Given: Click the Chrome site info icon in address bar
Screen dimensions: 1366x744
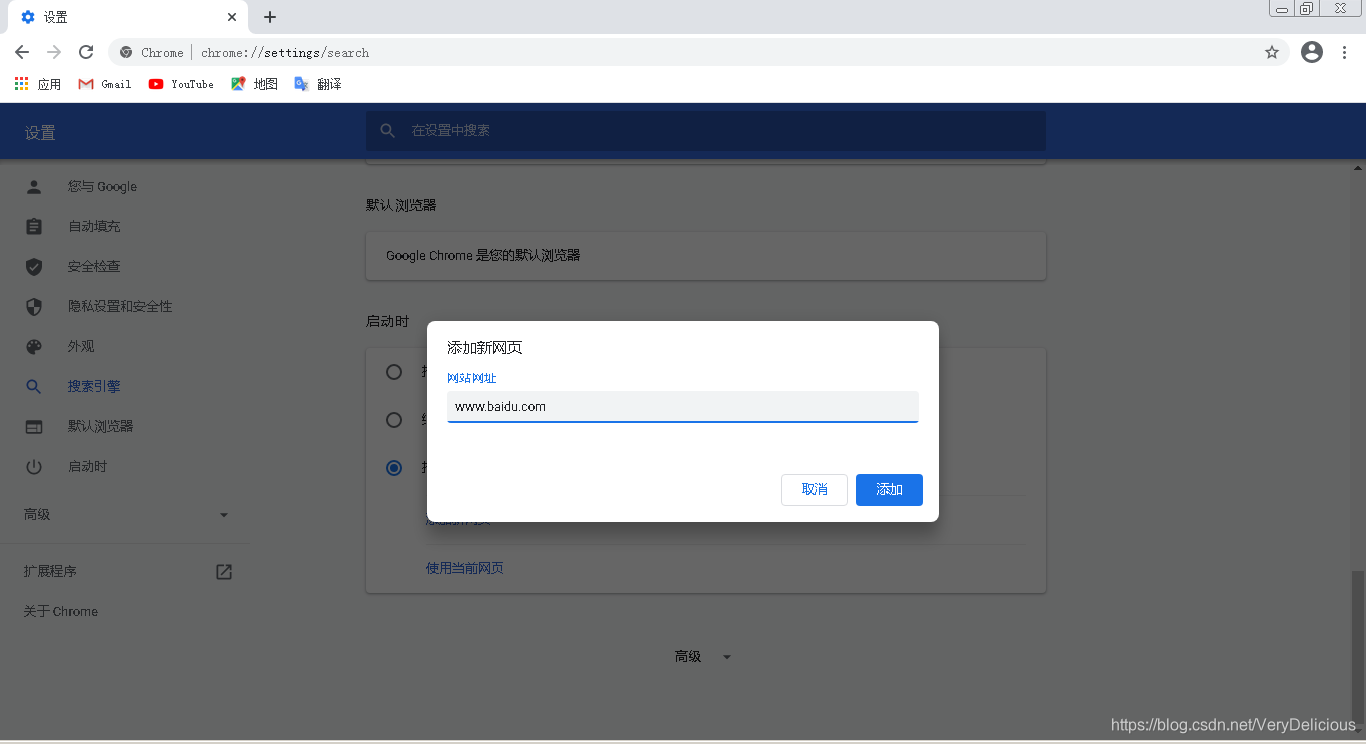Looking at the screenshot, I should (126, 52).
